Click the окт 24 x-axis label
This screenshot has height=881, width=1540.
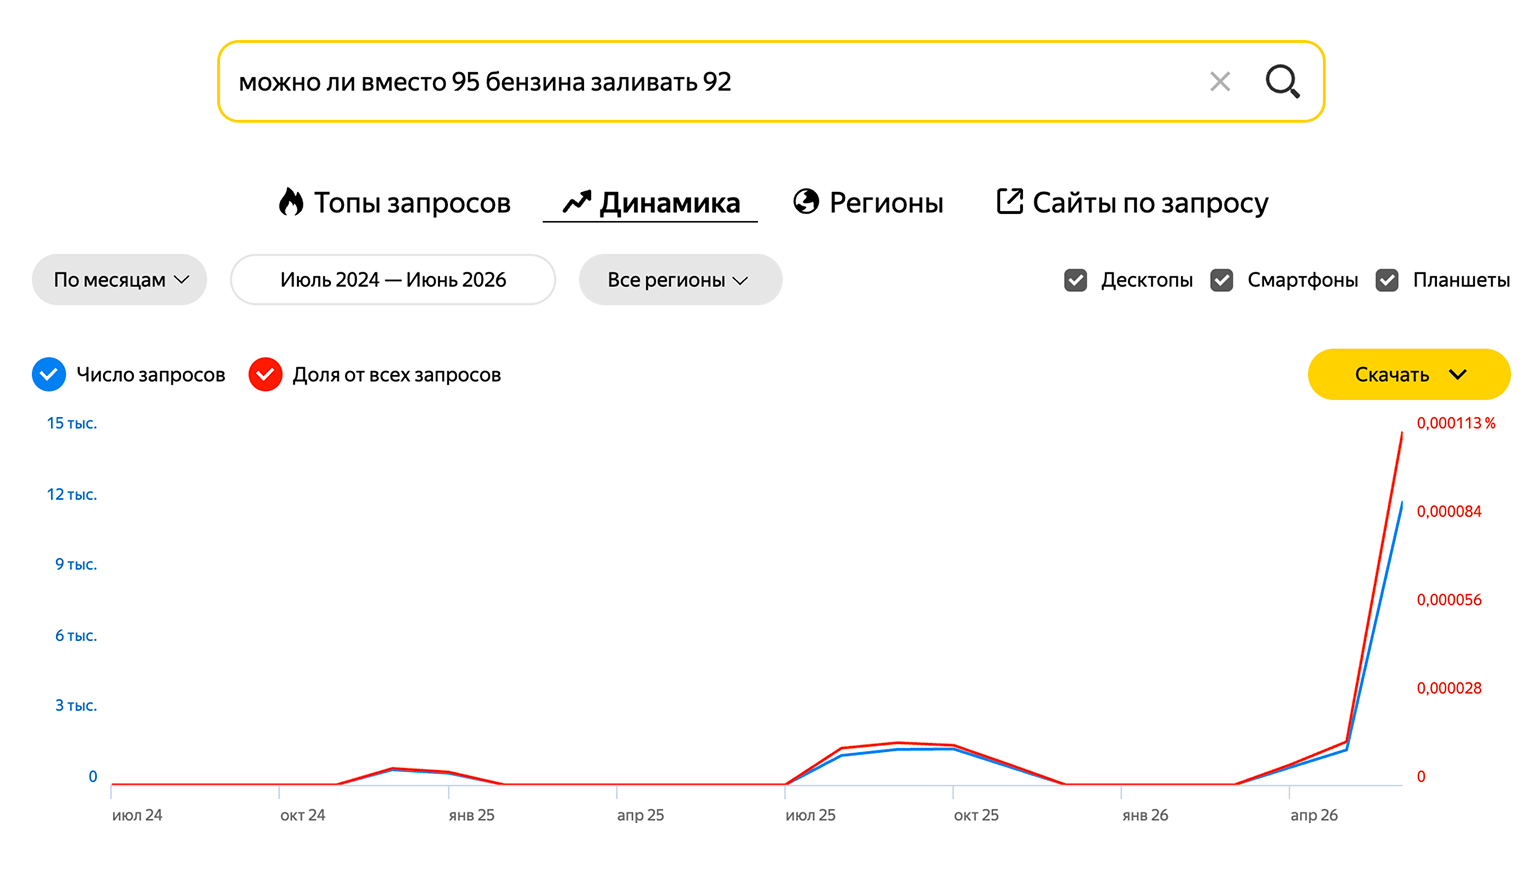click(x=303, y=815)
